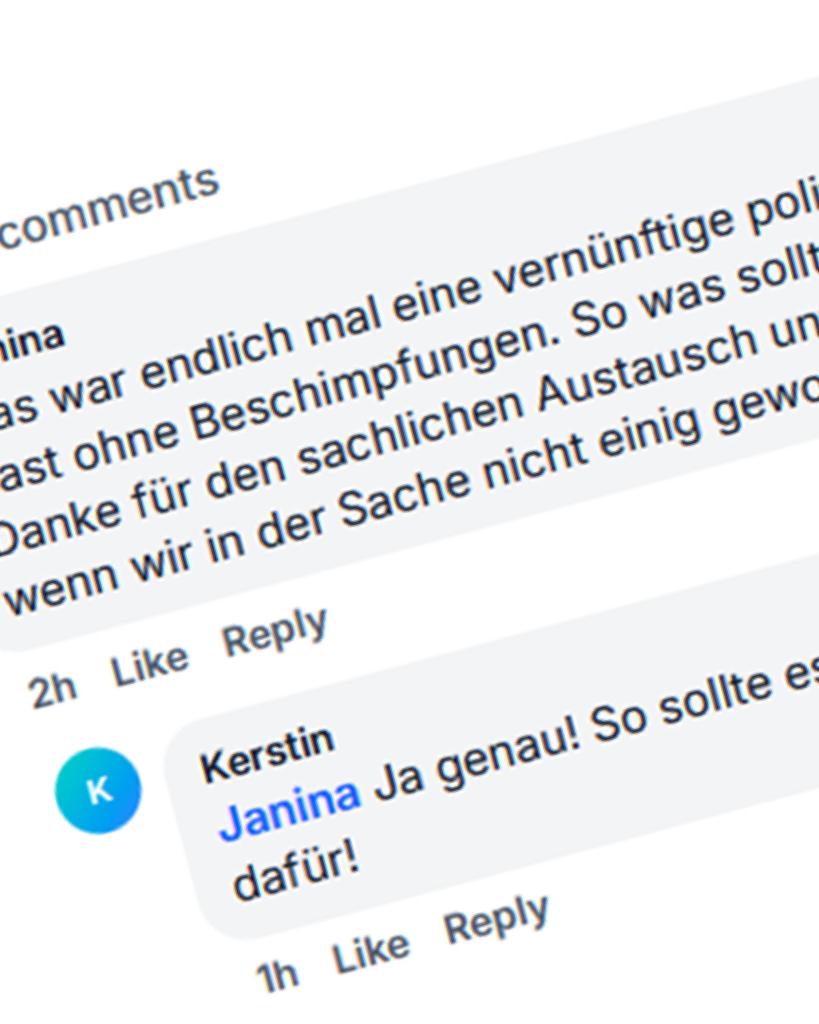Click the comments count heading

(108, 207)
